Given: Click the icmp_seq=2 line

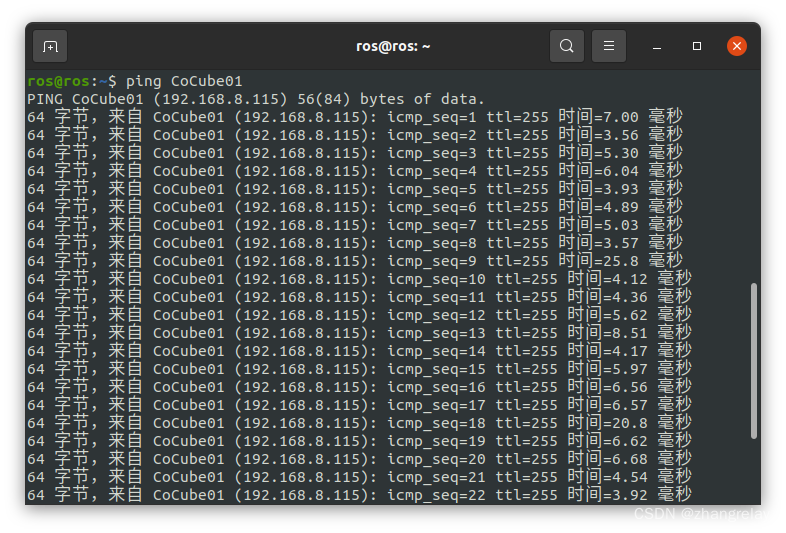Looking at the screenshot, I should coord(355,135).
